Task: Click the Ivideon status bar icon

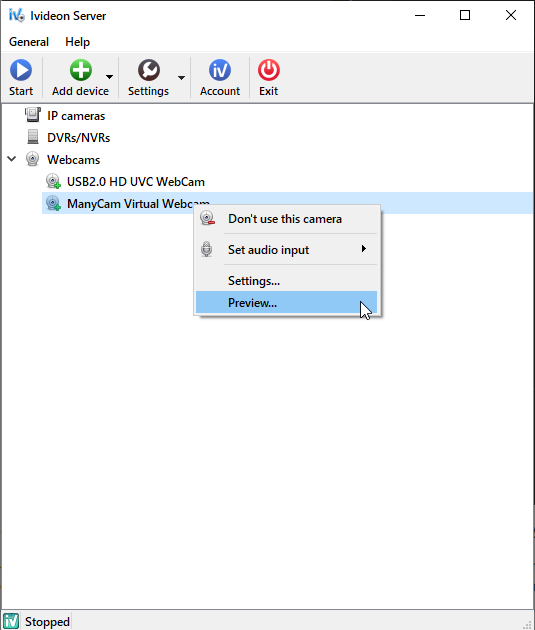Action: (11, 621)
